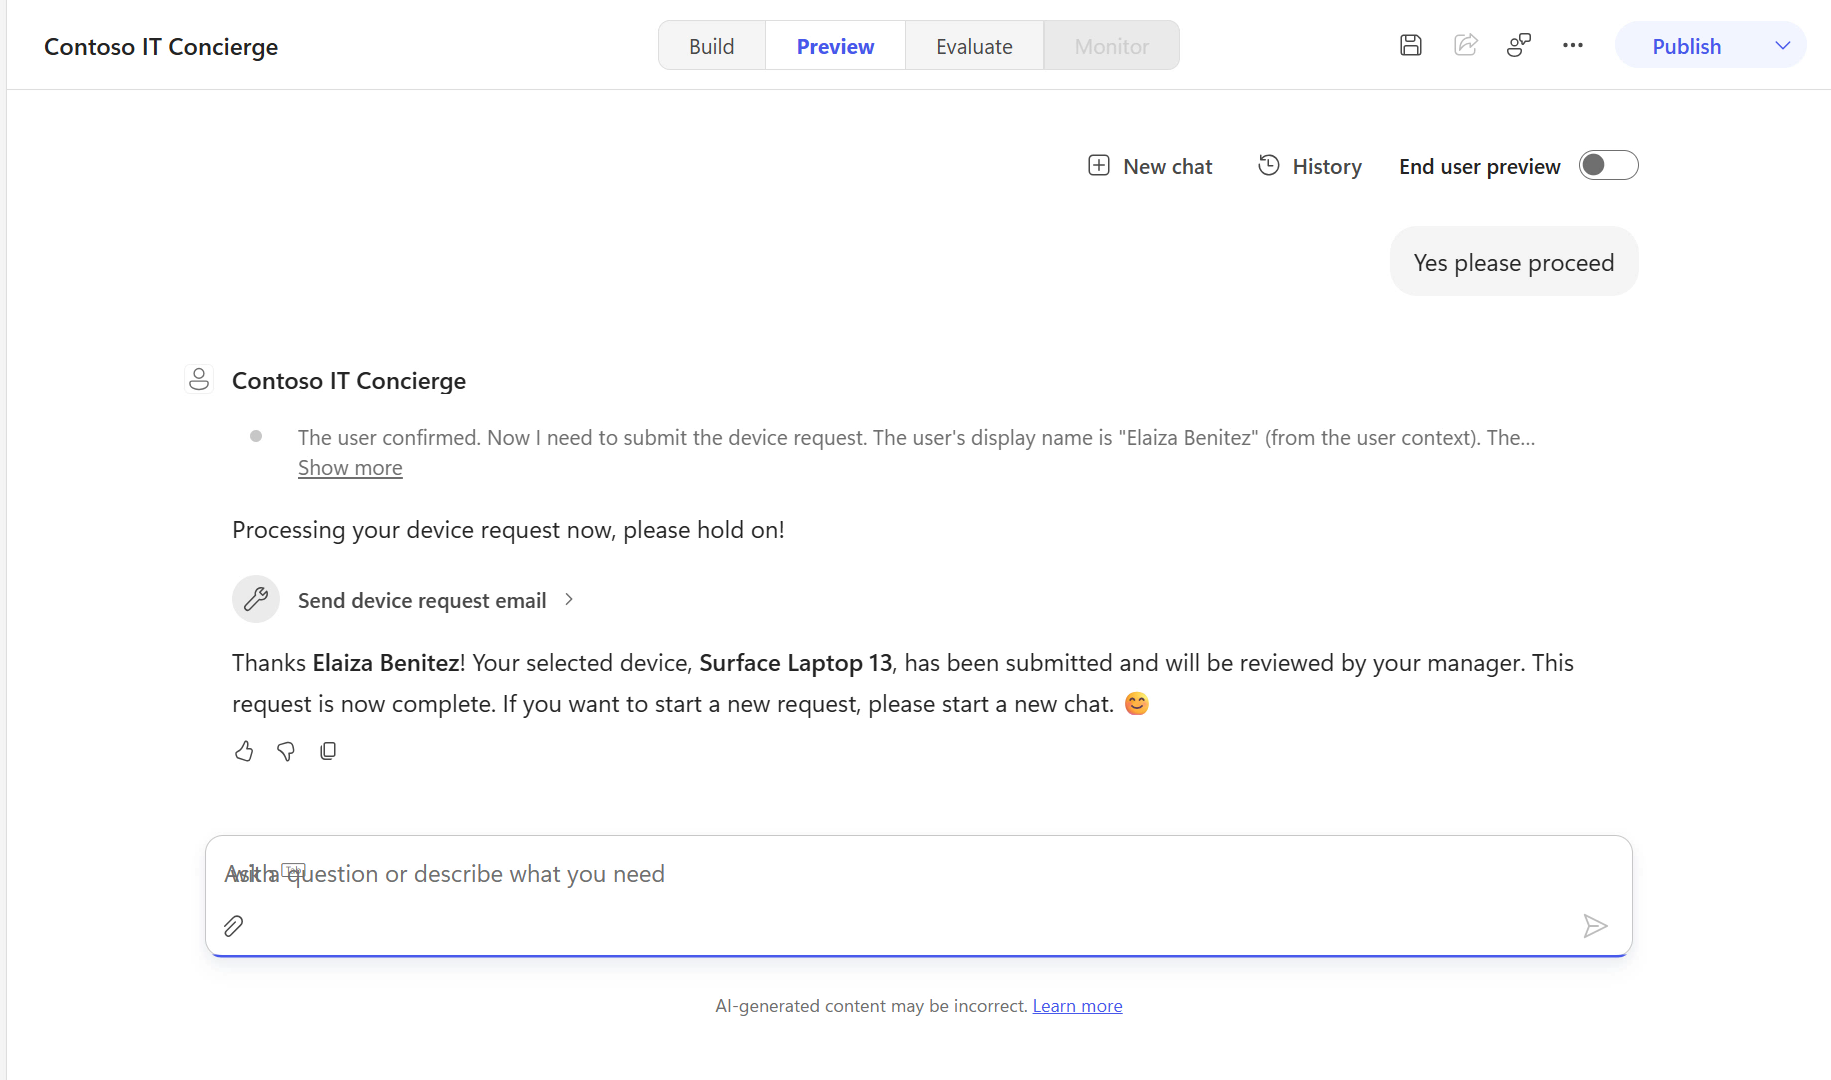Open the three-dot more options menu

[x=1572, y=45]
